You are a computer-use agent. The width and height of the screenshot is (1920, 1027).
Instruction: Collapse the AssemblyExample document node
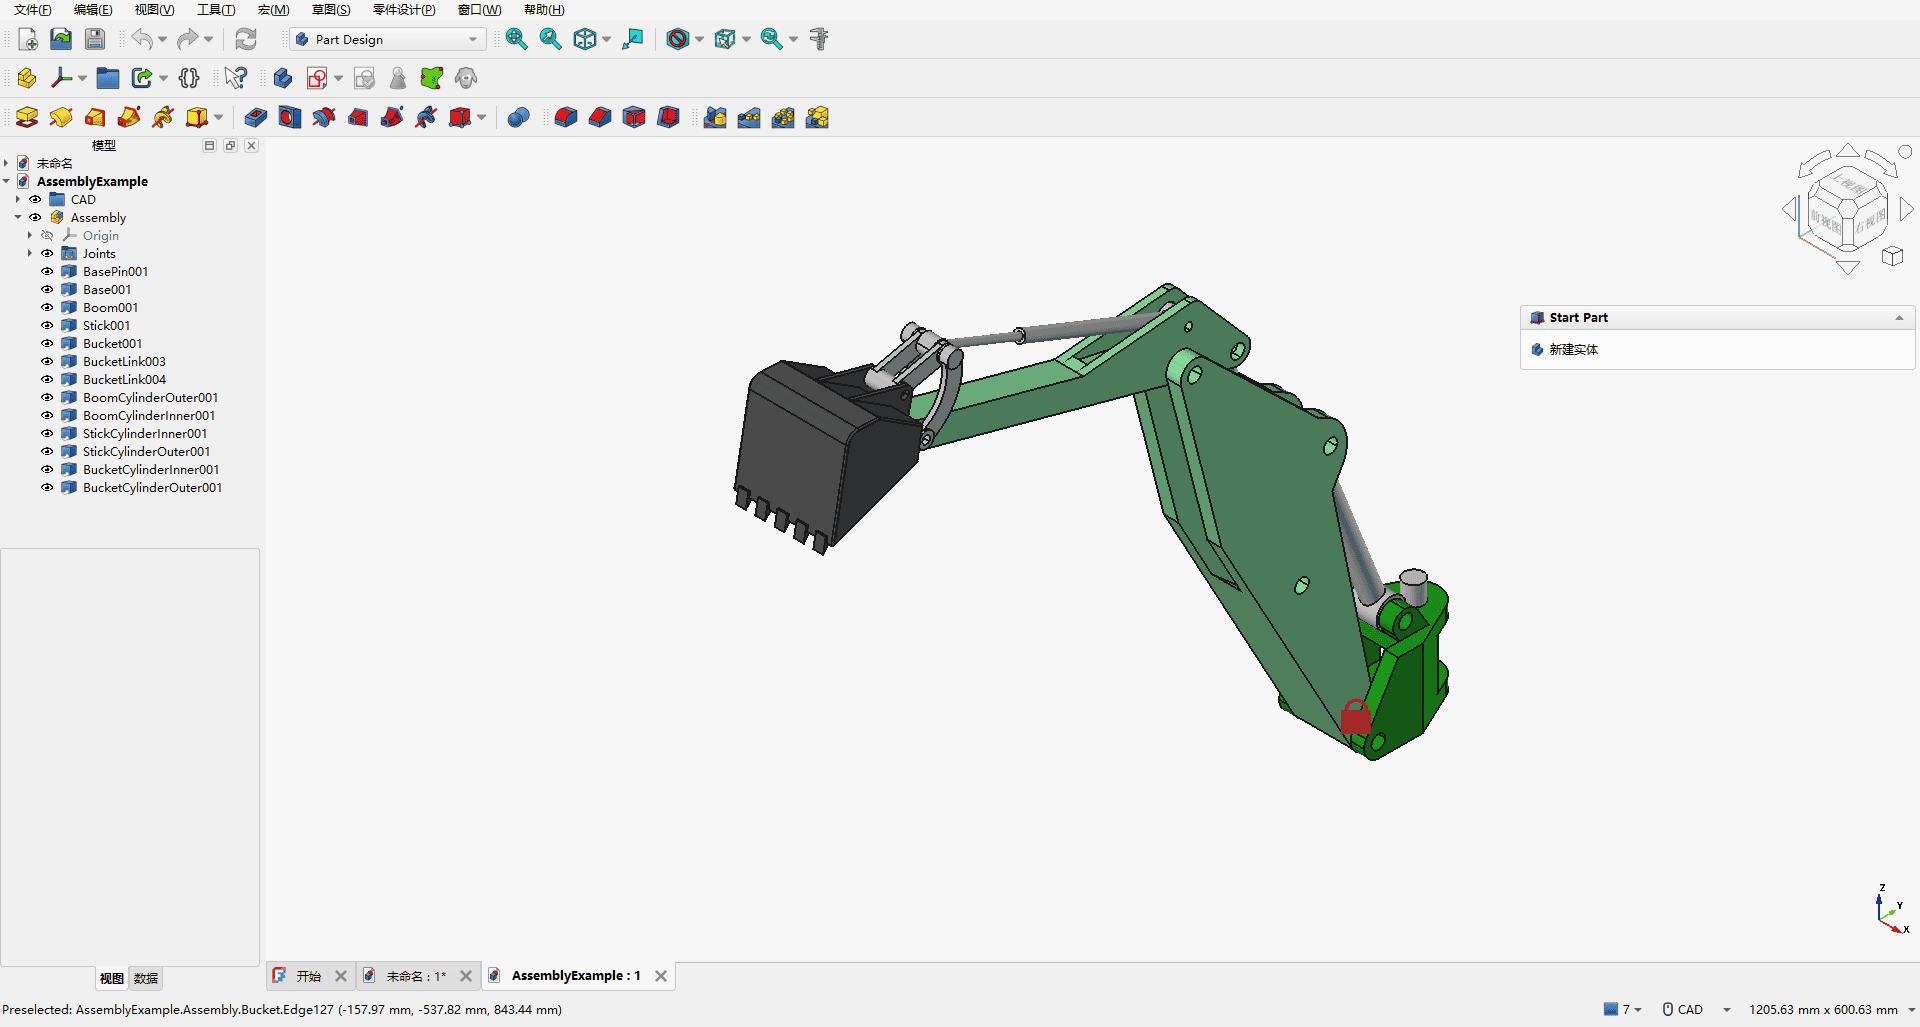pos(6,181)
